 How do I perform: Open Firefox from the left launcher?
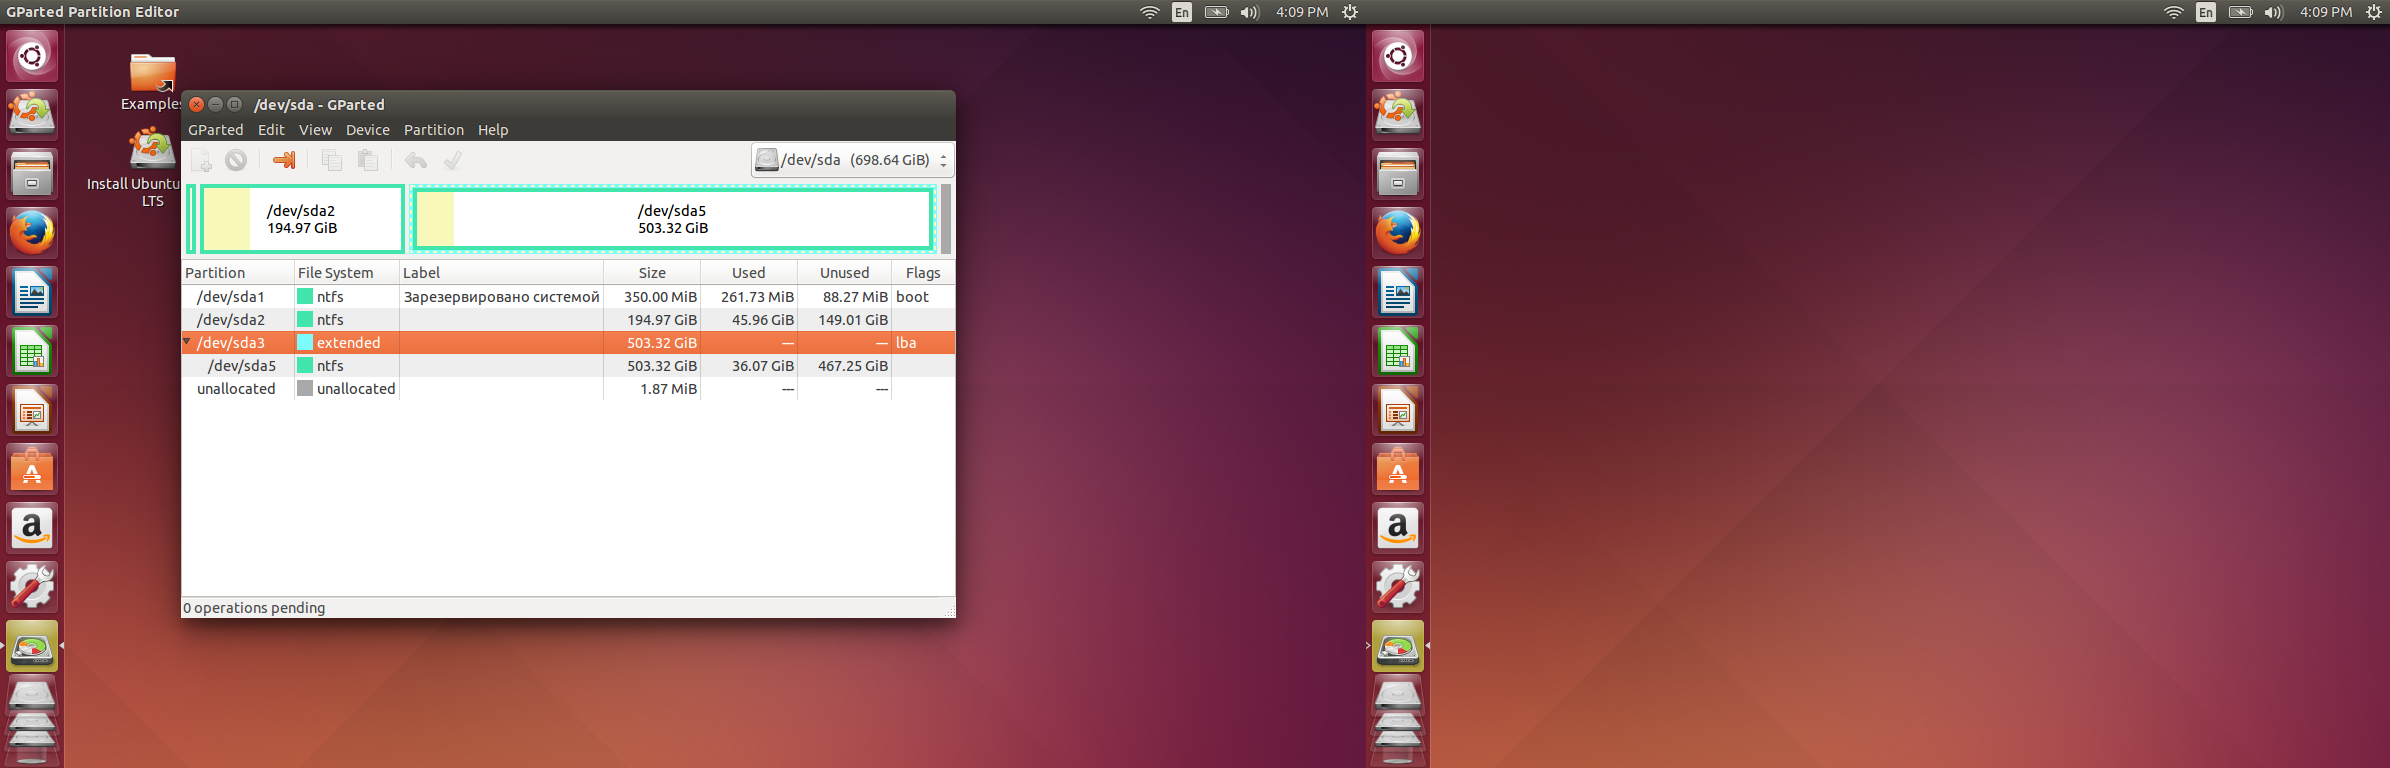coord(32,233)
